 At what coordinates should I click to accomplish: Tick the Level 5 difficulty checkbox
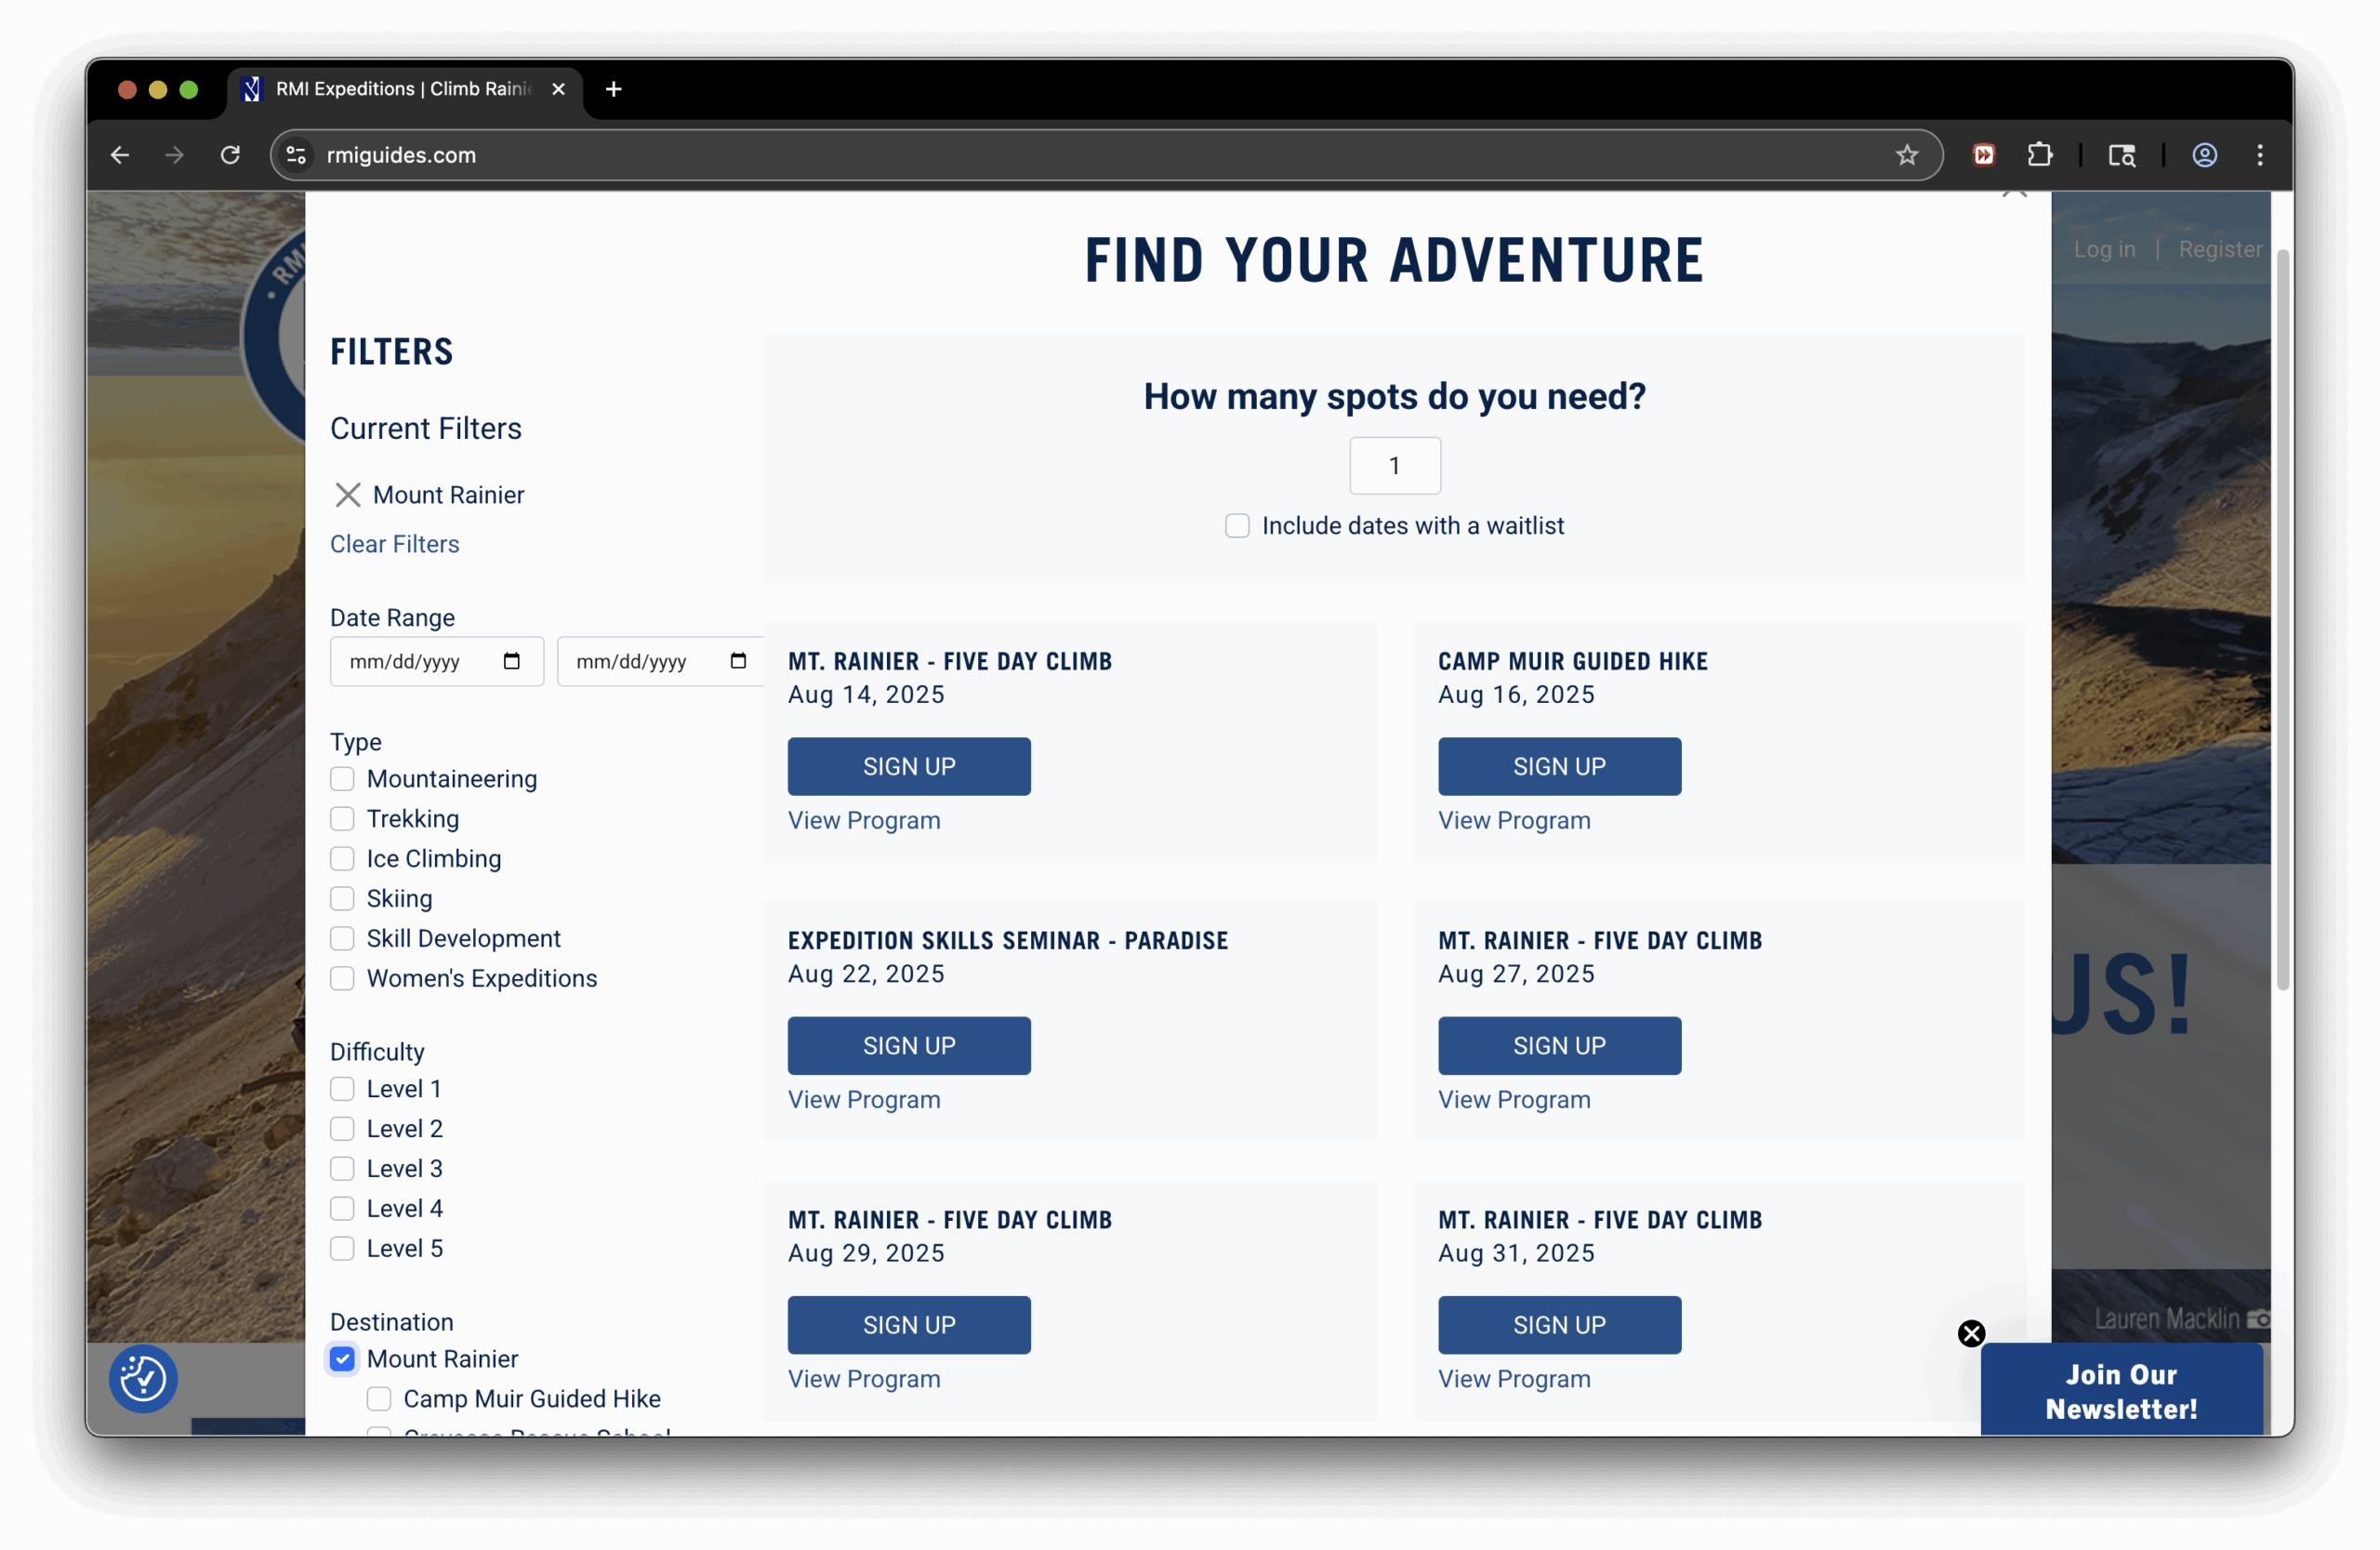coord(342,1249)
